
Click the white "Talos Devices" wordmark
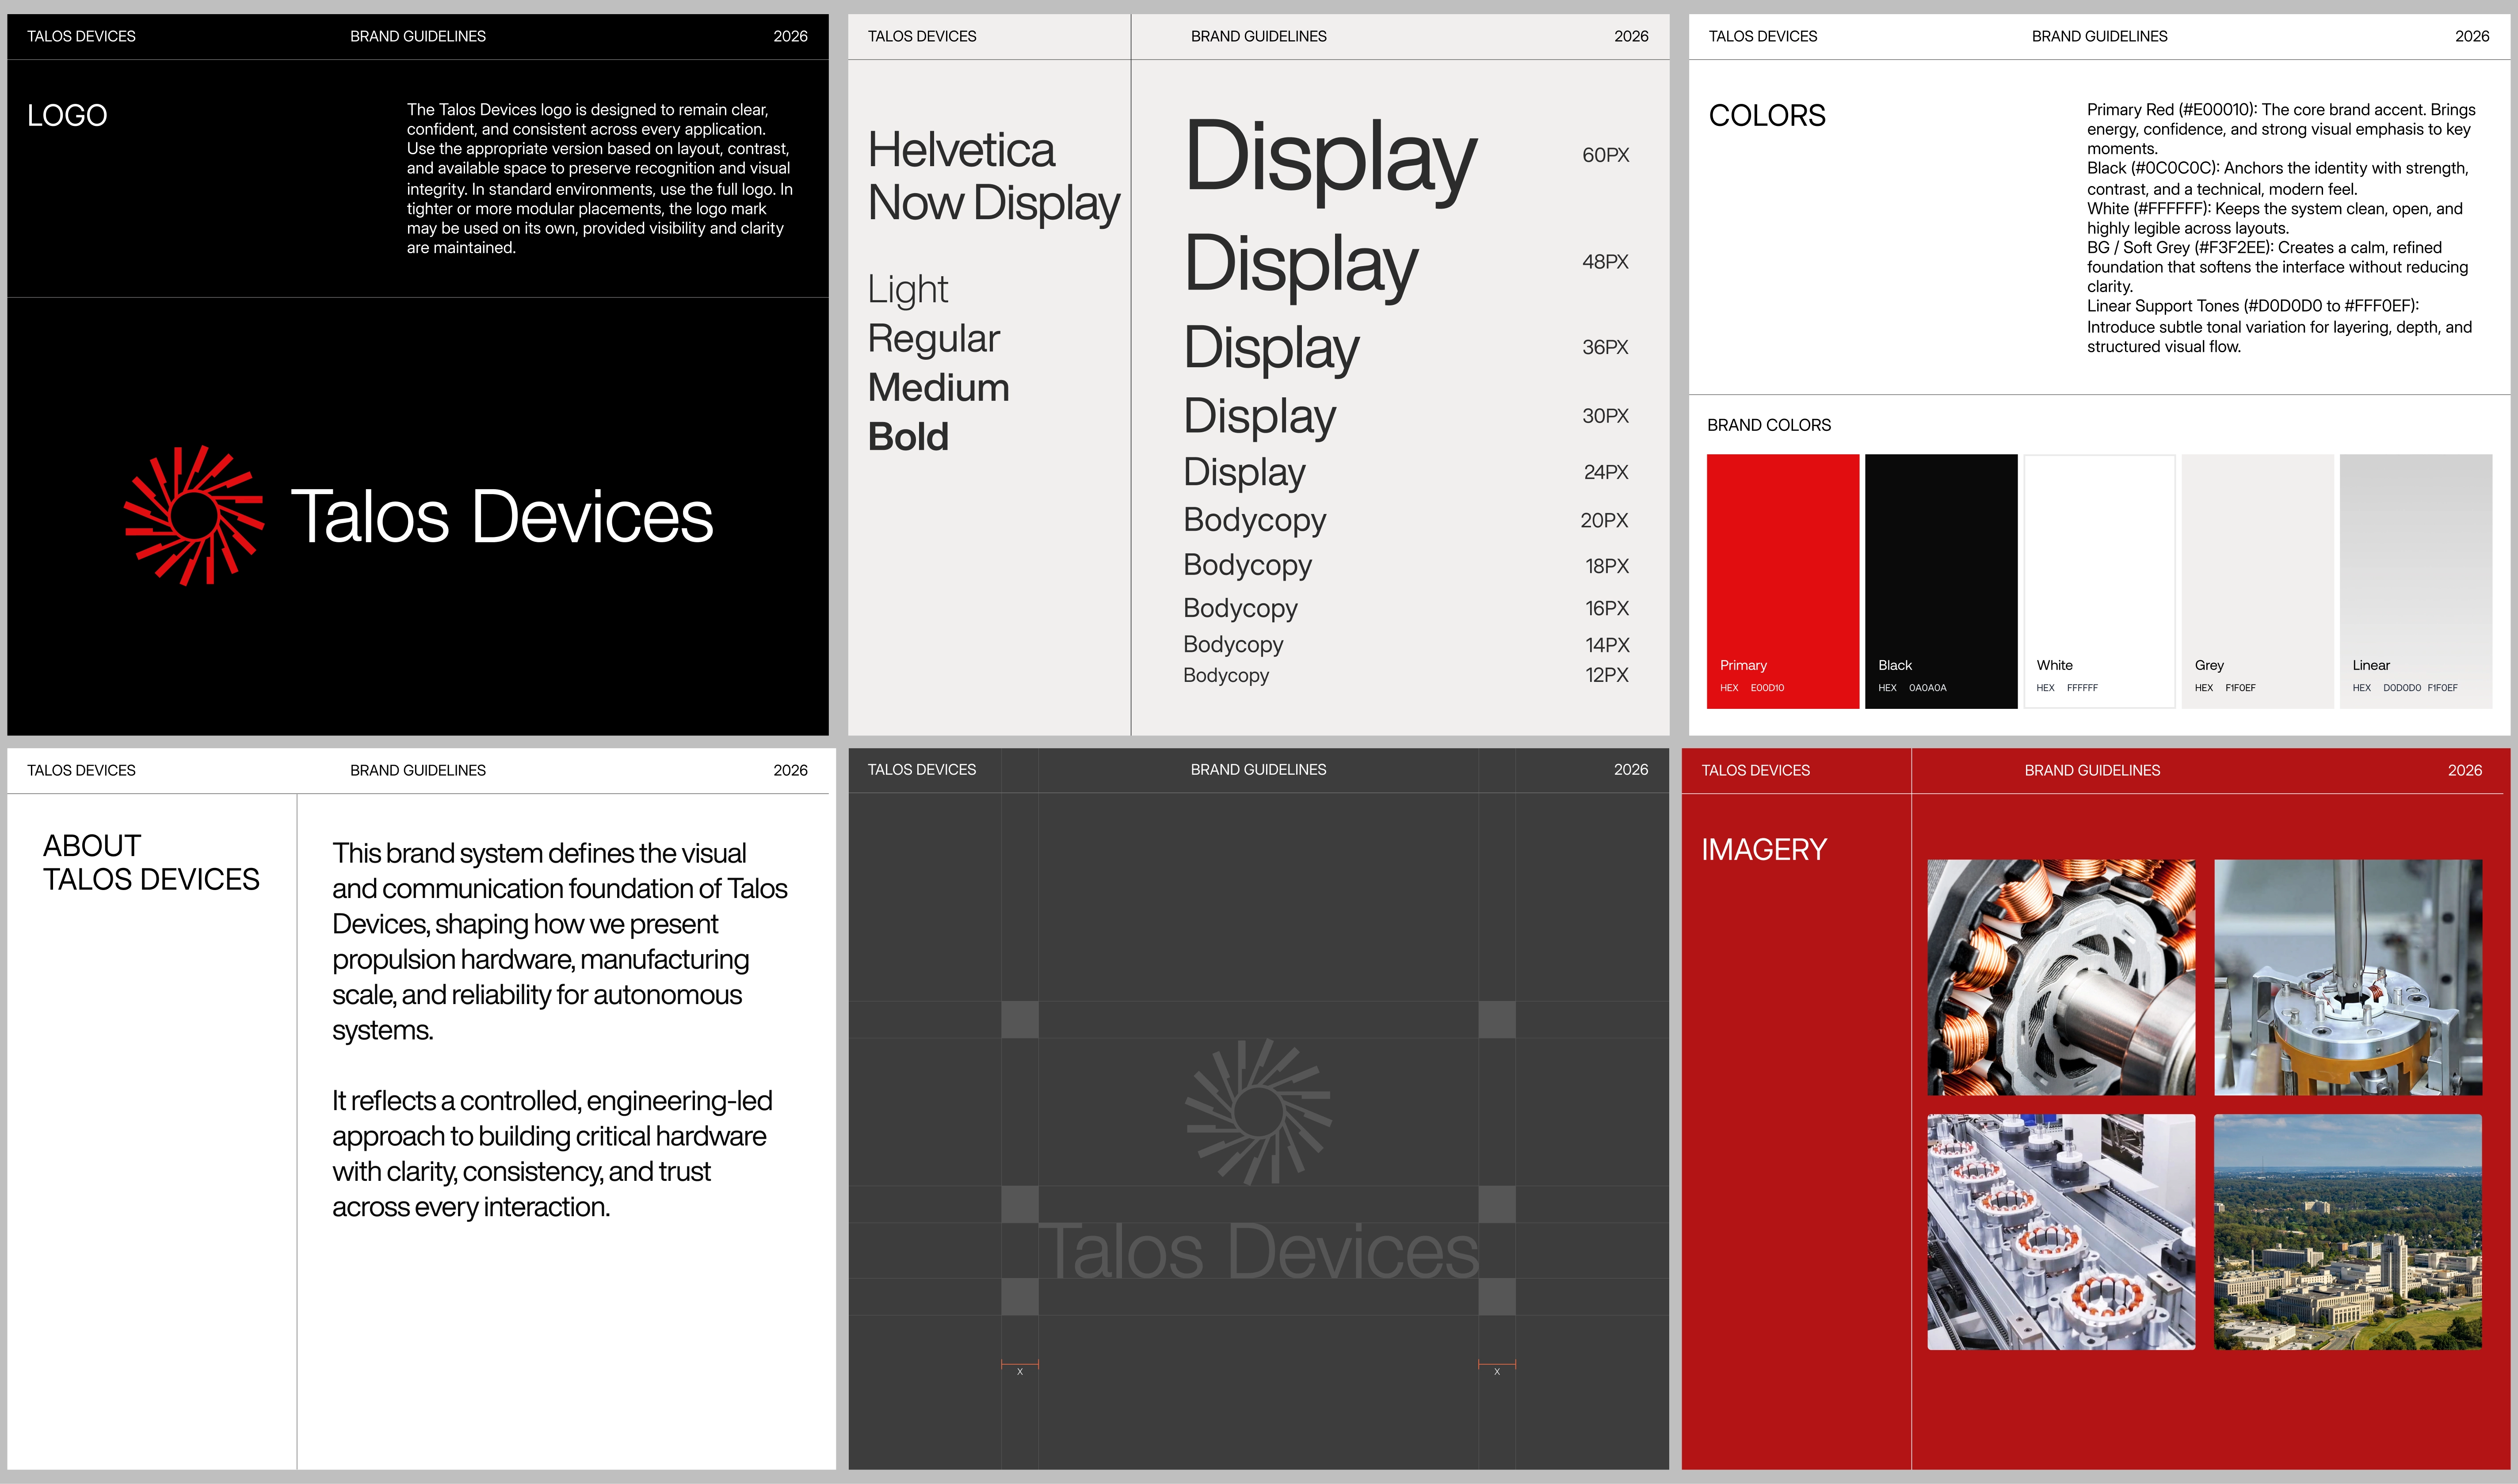click(502, 517)
